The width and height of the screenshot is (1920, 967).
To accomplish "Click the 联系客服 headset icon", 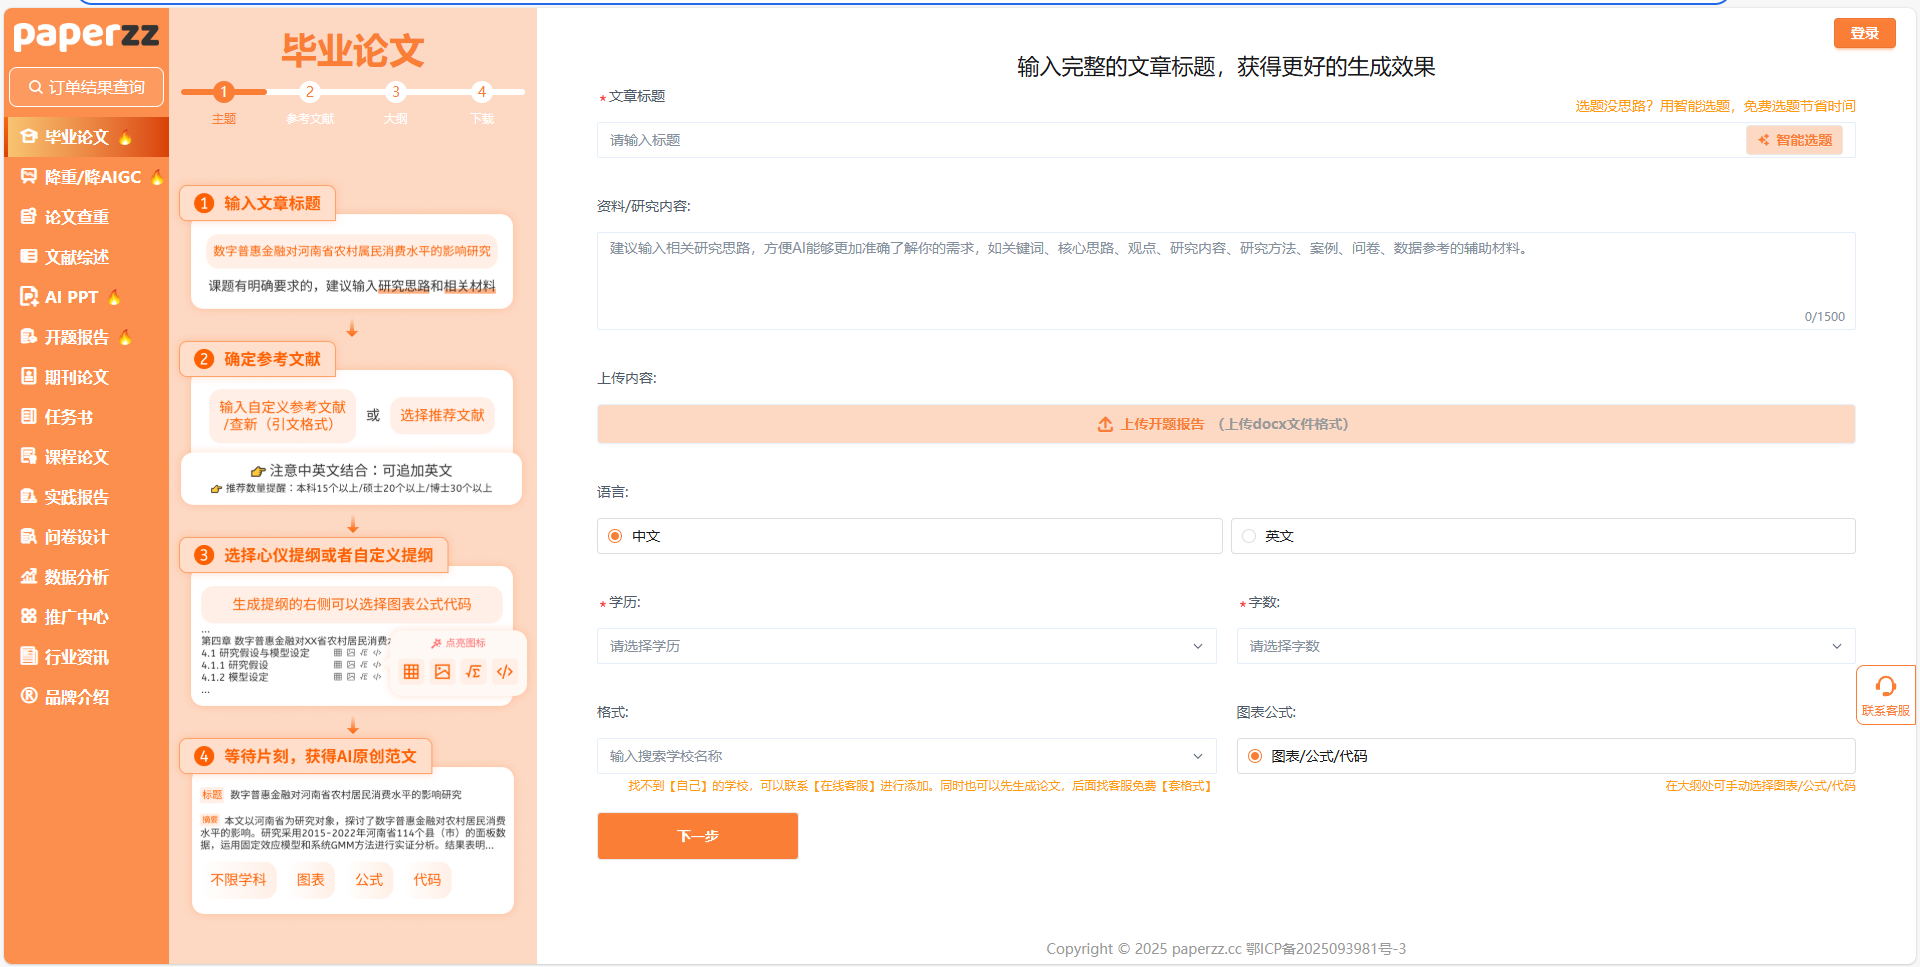I will click(1885, 686).
